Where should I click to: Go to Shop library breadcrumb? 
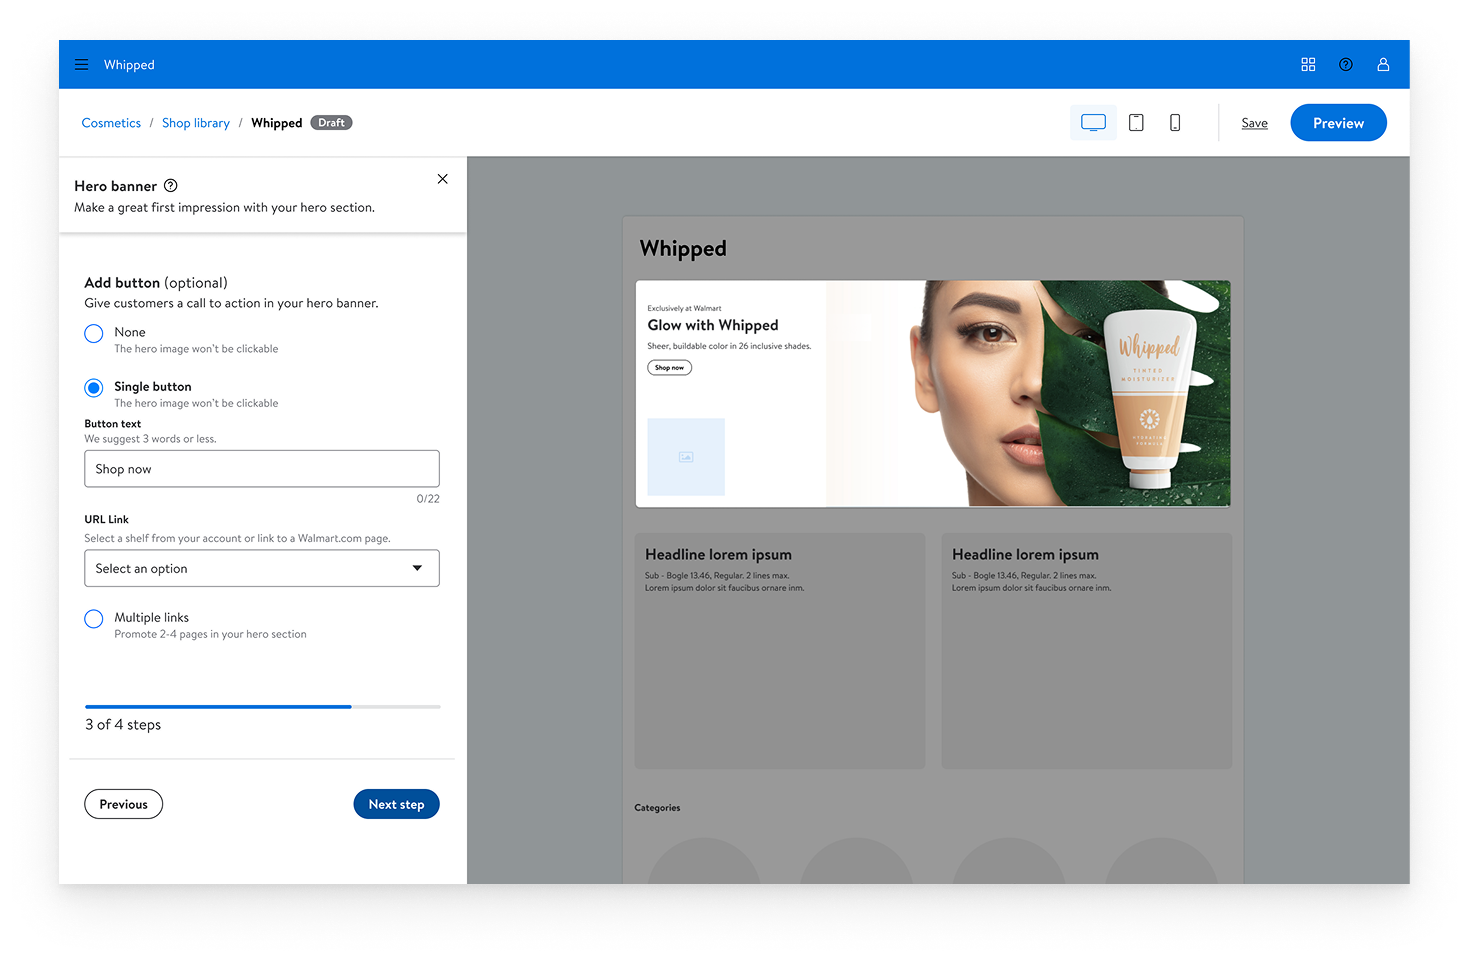196,123
